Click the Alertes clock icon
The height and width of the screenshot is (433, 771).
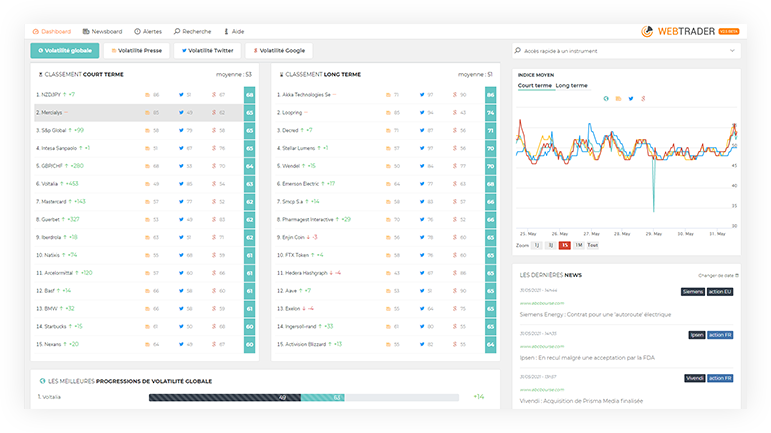[x=137, y=31]
